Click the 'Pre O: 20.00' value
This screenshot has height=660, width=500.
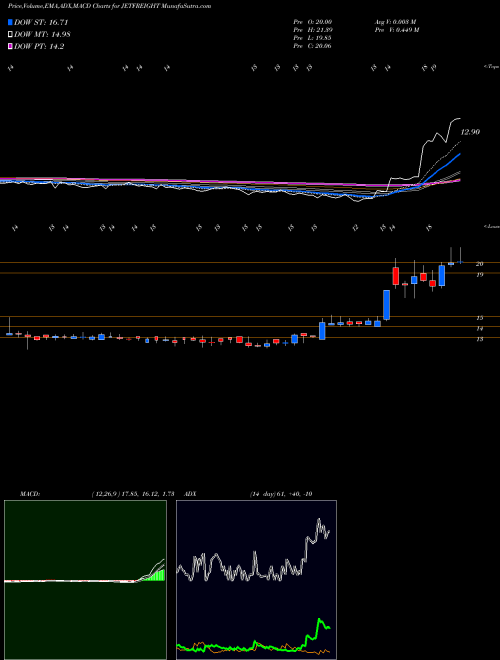tap(312, 22)
